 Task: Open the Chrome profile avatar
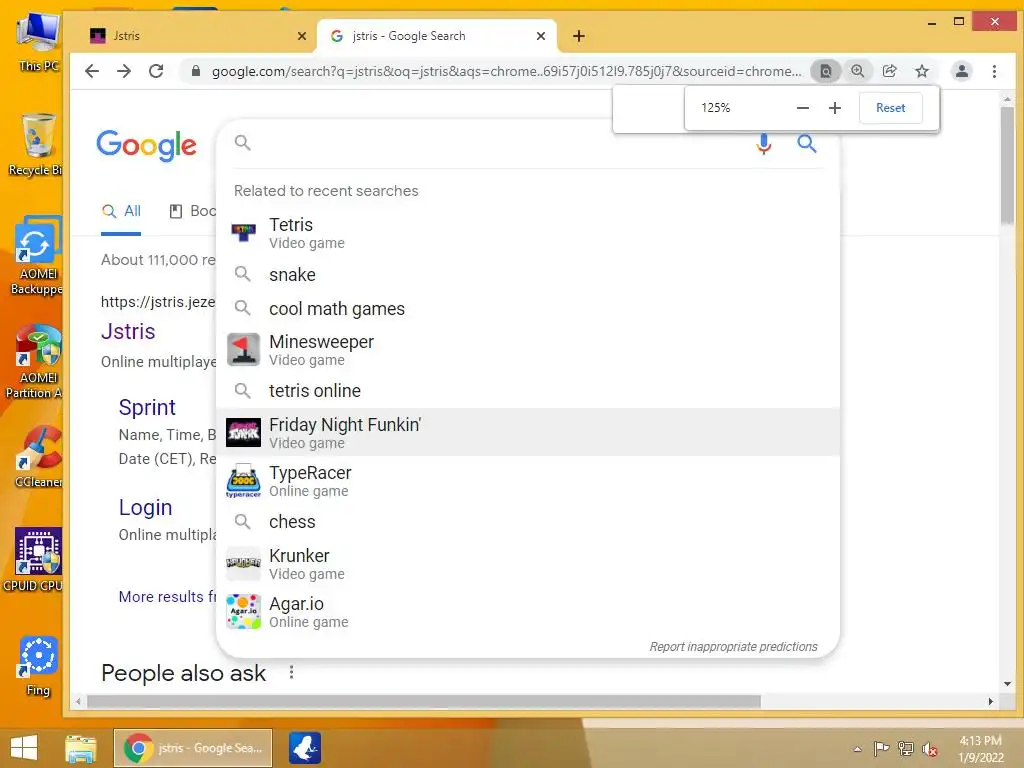(x=961, y=71)
